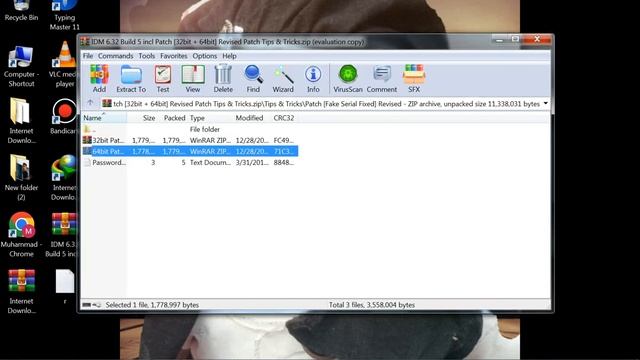The image size is (640, 360).
Task: Select the New folder (2) desktop icon
Action: (x=21, y=178)
